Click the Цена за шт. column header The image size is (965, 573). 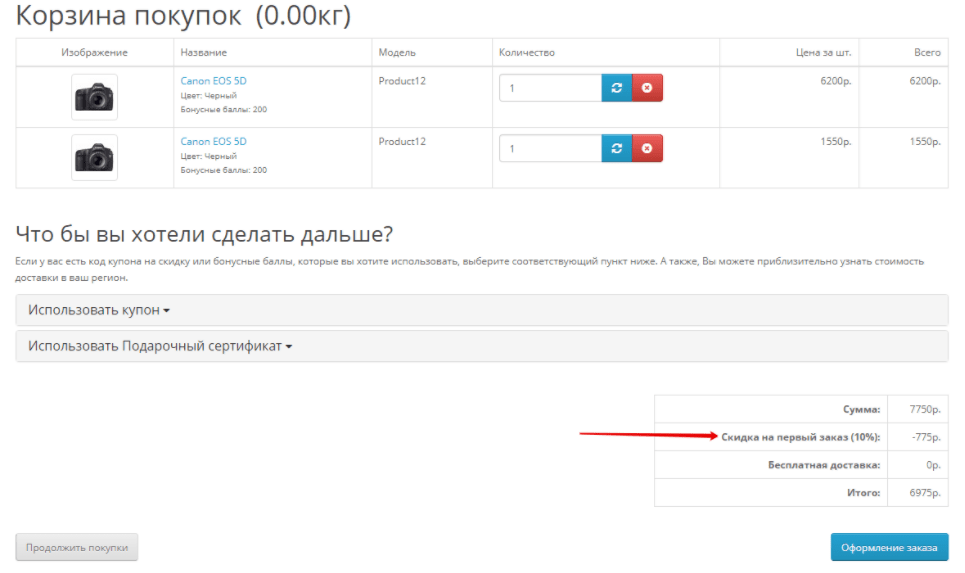pos(823,52)
